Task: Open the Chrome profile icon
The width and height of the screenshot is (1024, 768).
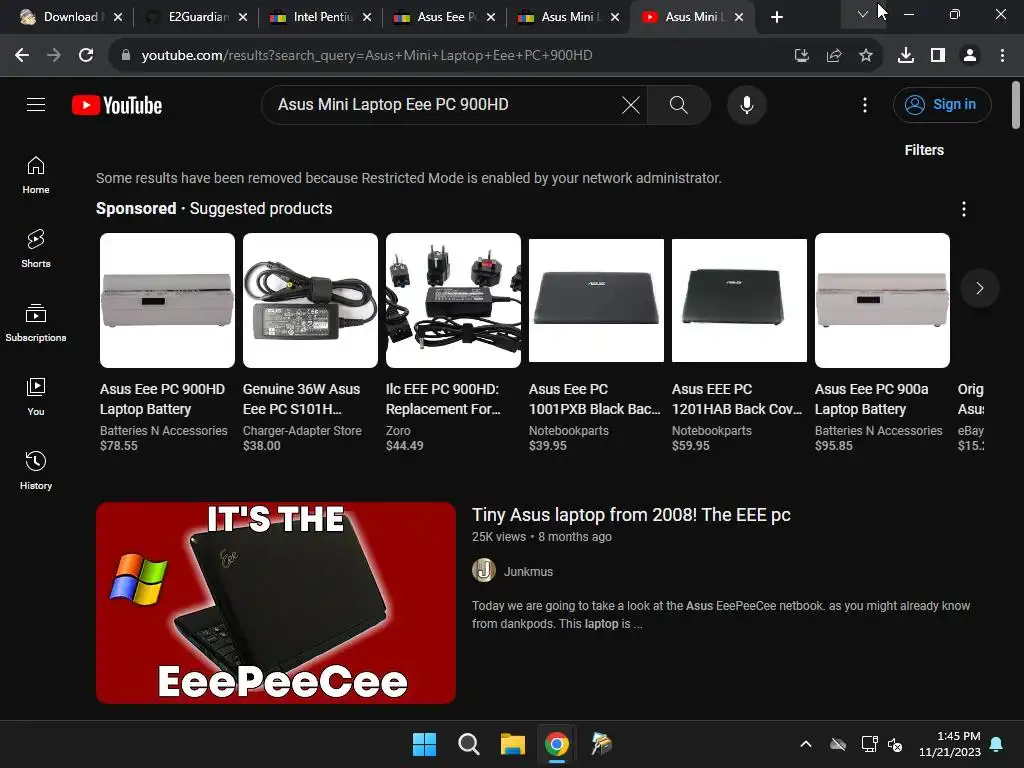Action: tap(970, 56)
